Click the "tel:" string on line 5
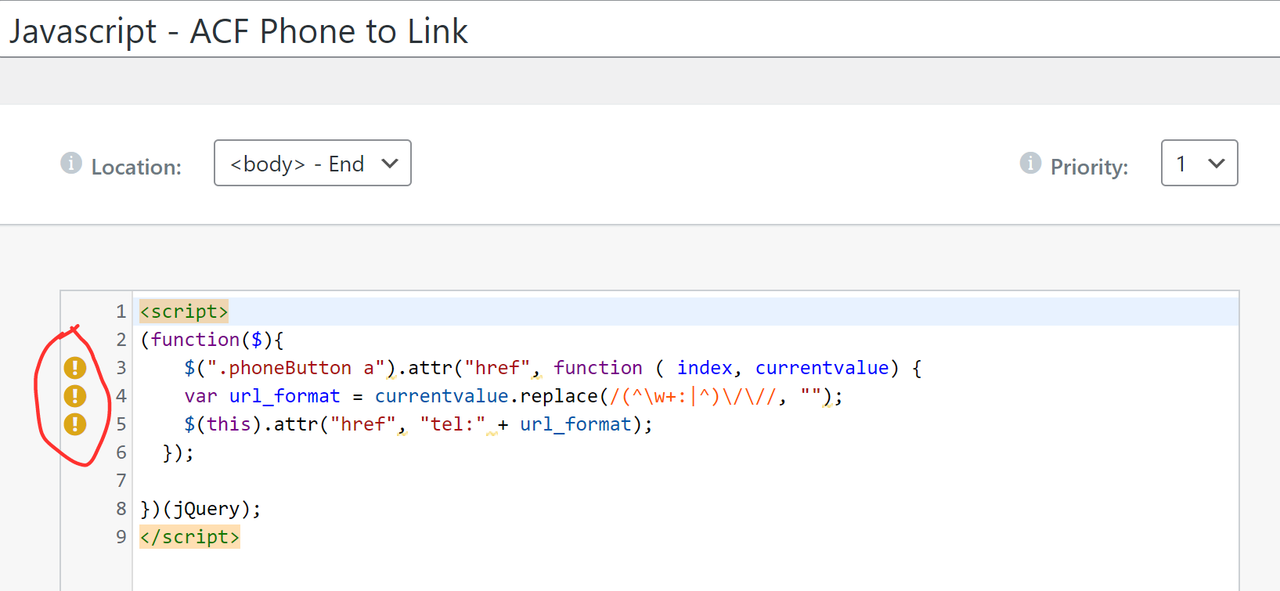The width and height of the screenshot is (1280, 591). coord(453,424)
